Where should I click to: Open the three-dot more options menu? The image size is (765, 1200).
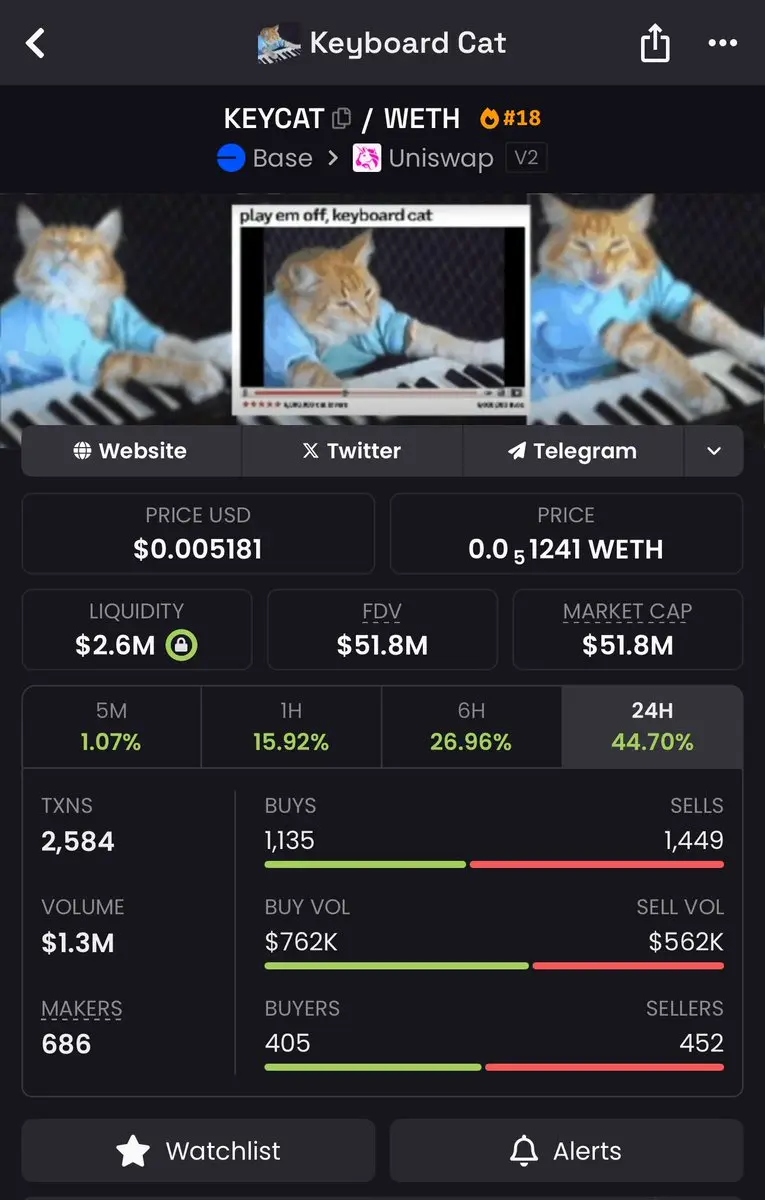point(722,43)
